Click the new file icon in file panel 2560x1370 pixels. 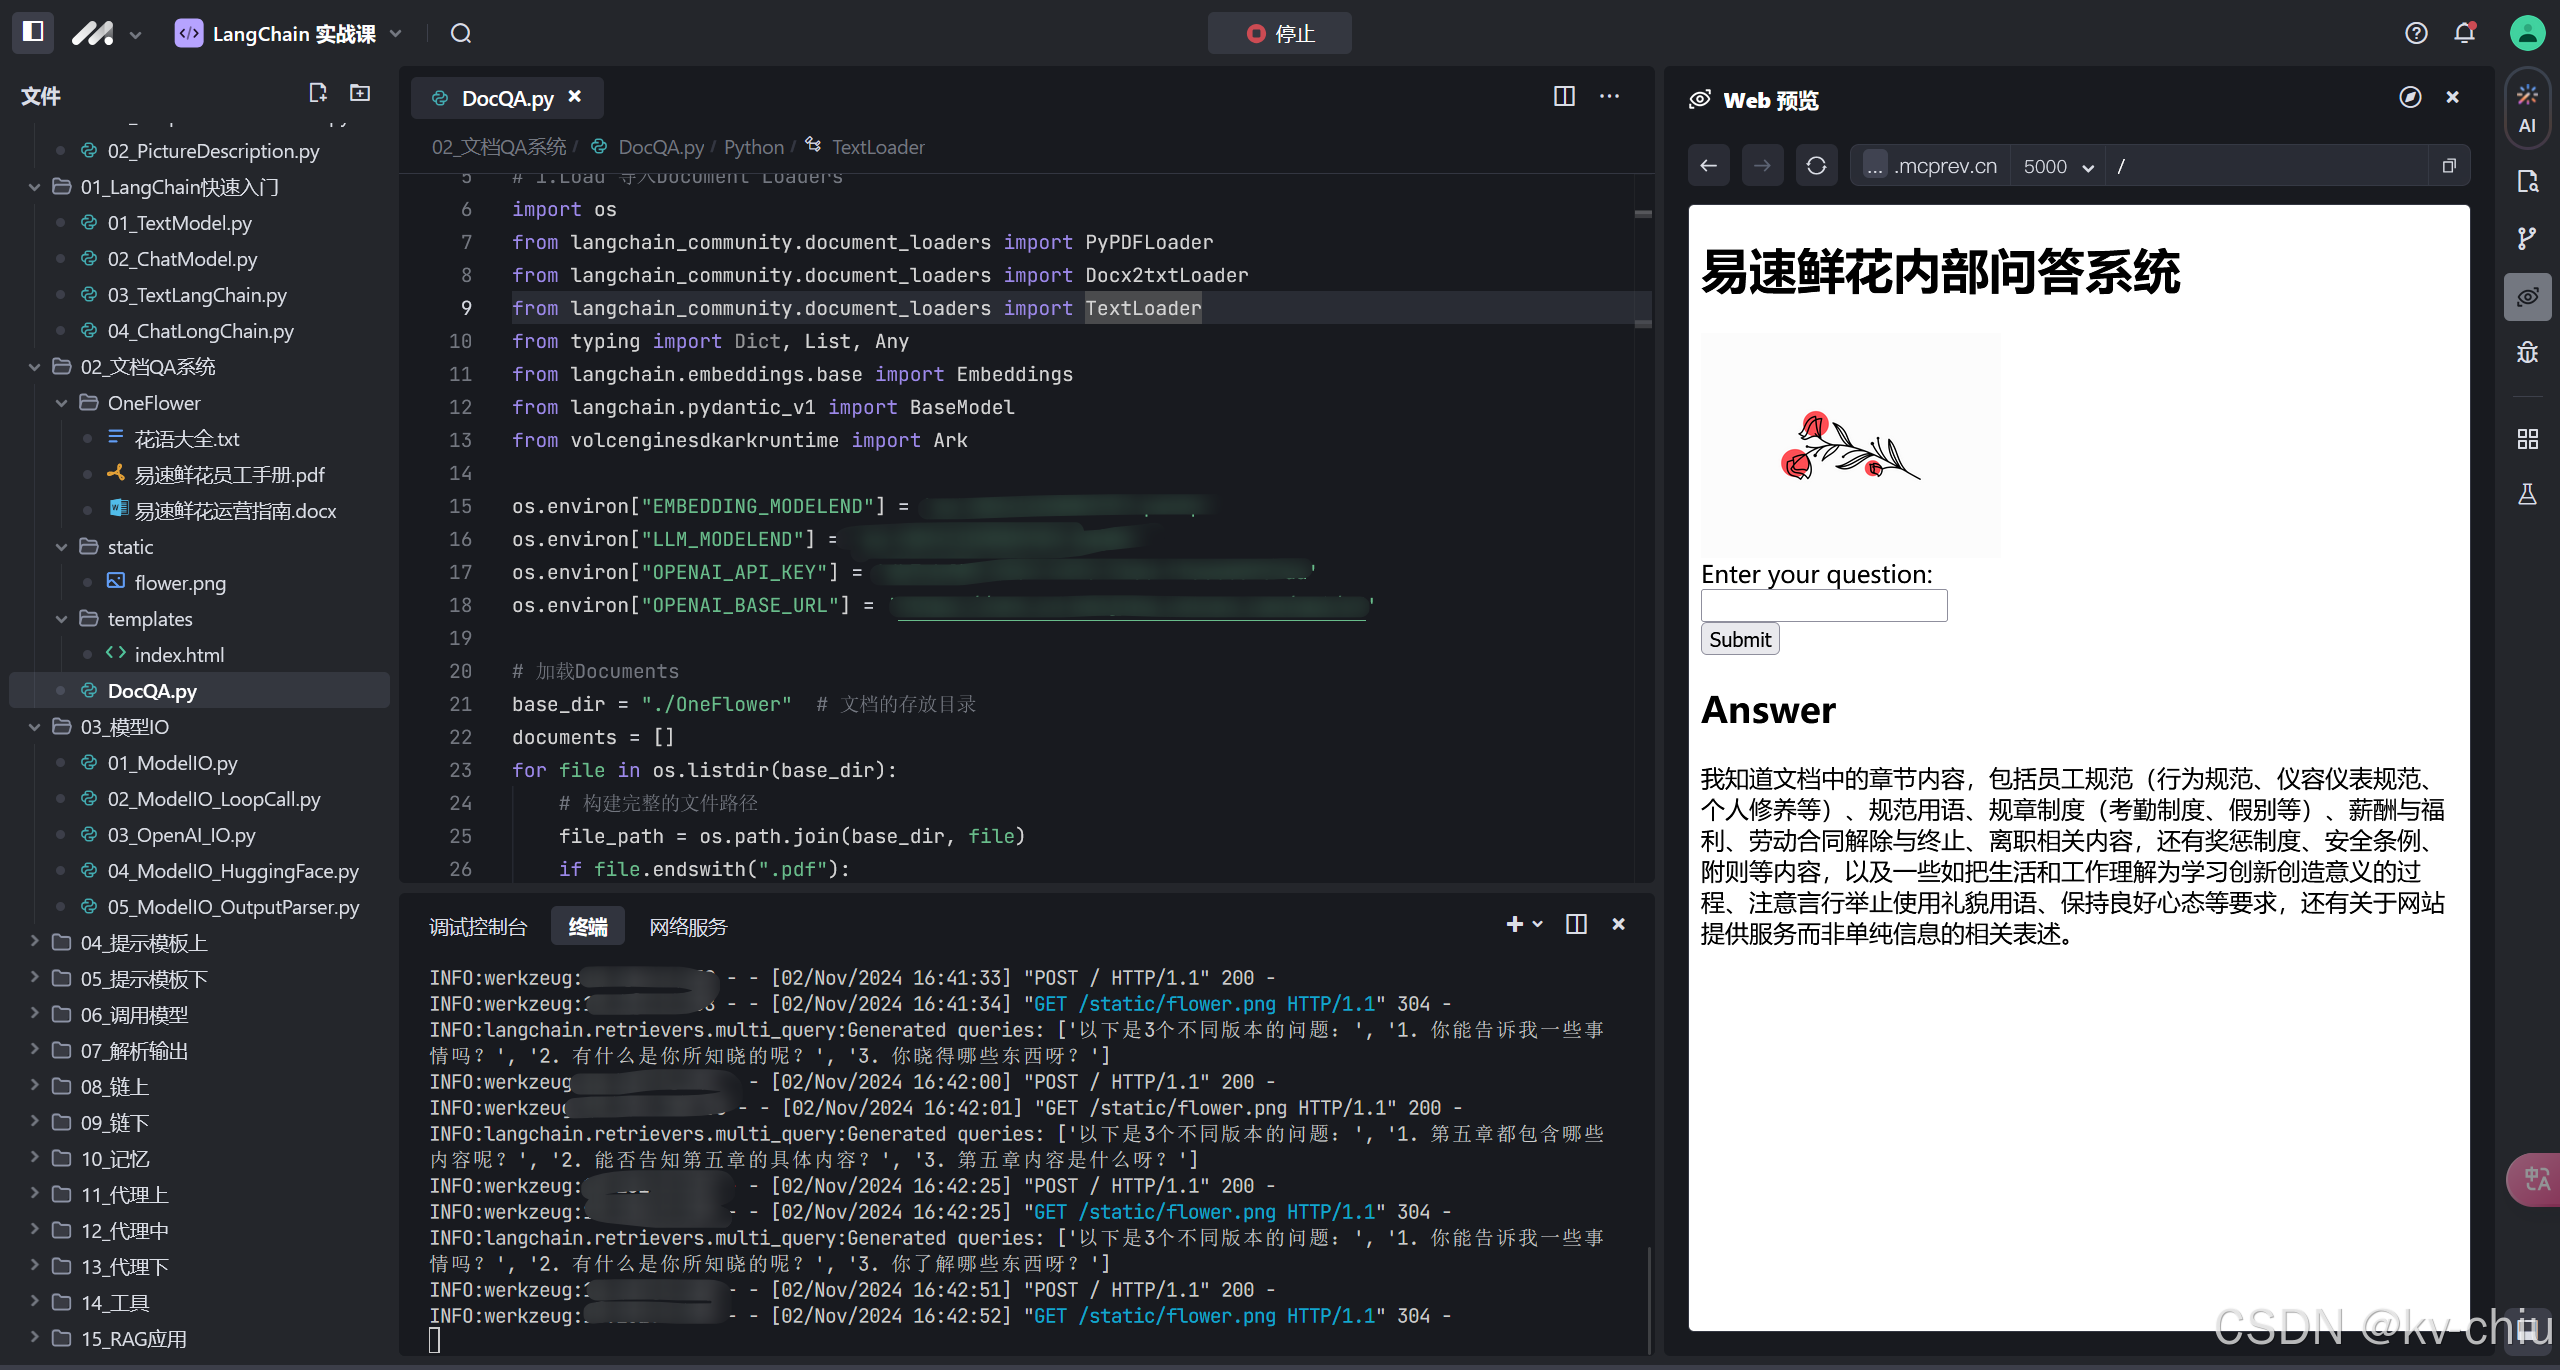click(318, 93)
